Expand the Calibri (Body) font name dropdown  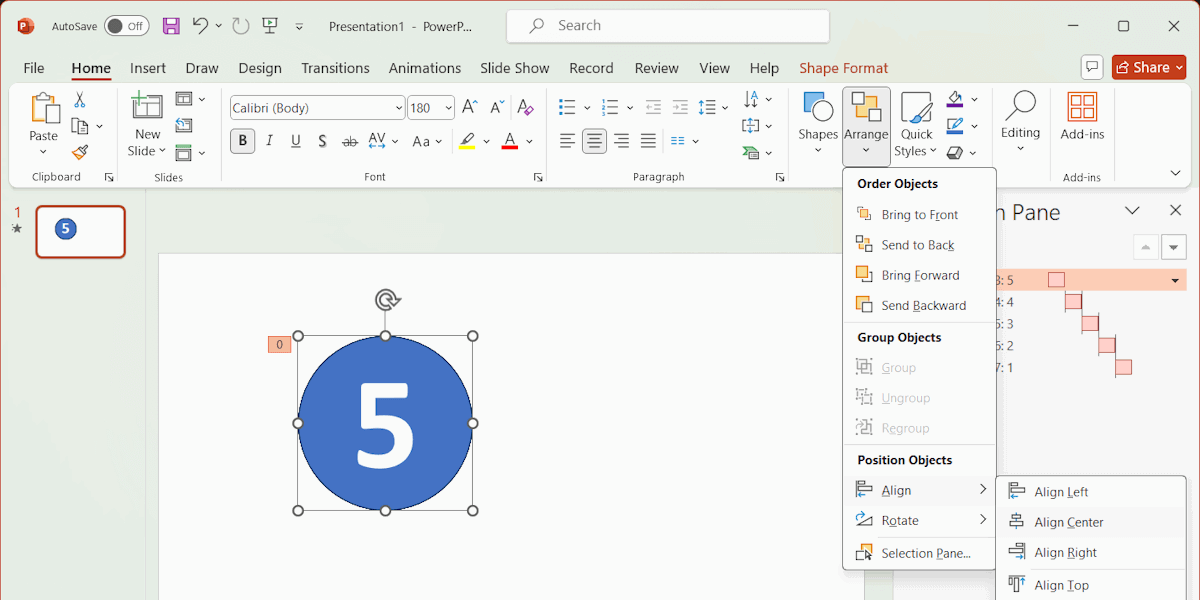tap(398, 108)
